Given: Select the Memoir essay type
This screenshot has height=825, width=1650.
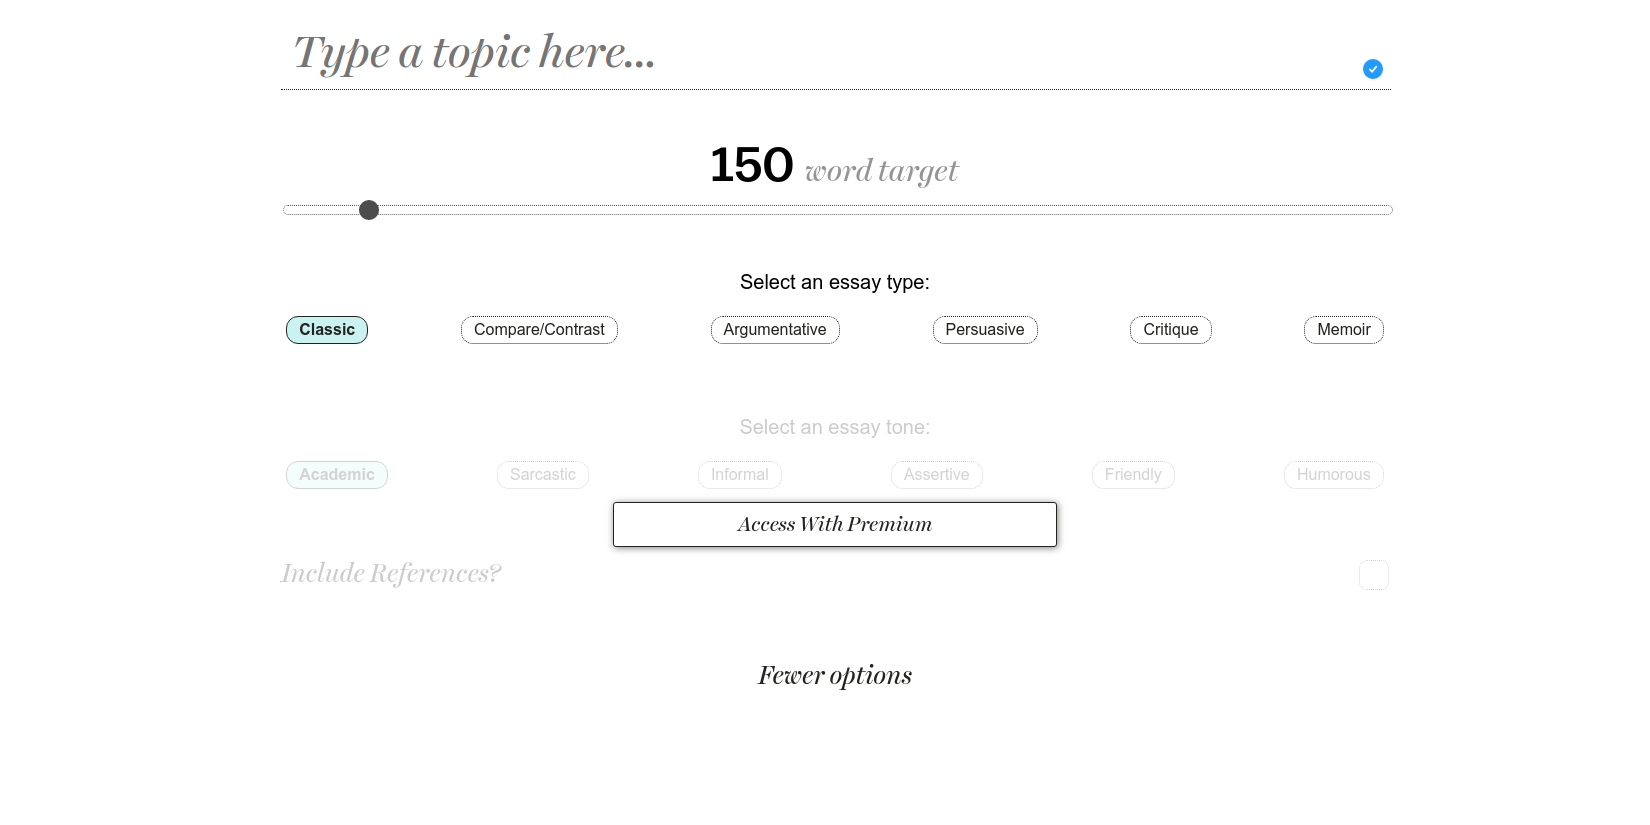Looking at the screenshot, I should [x=1343, y=330].
